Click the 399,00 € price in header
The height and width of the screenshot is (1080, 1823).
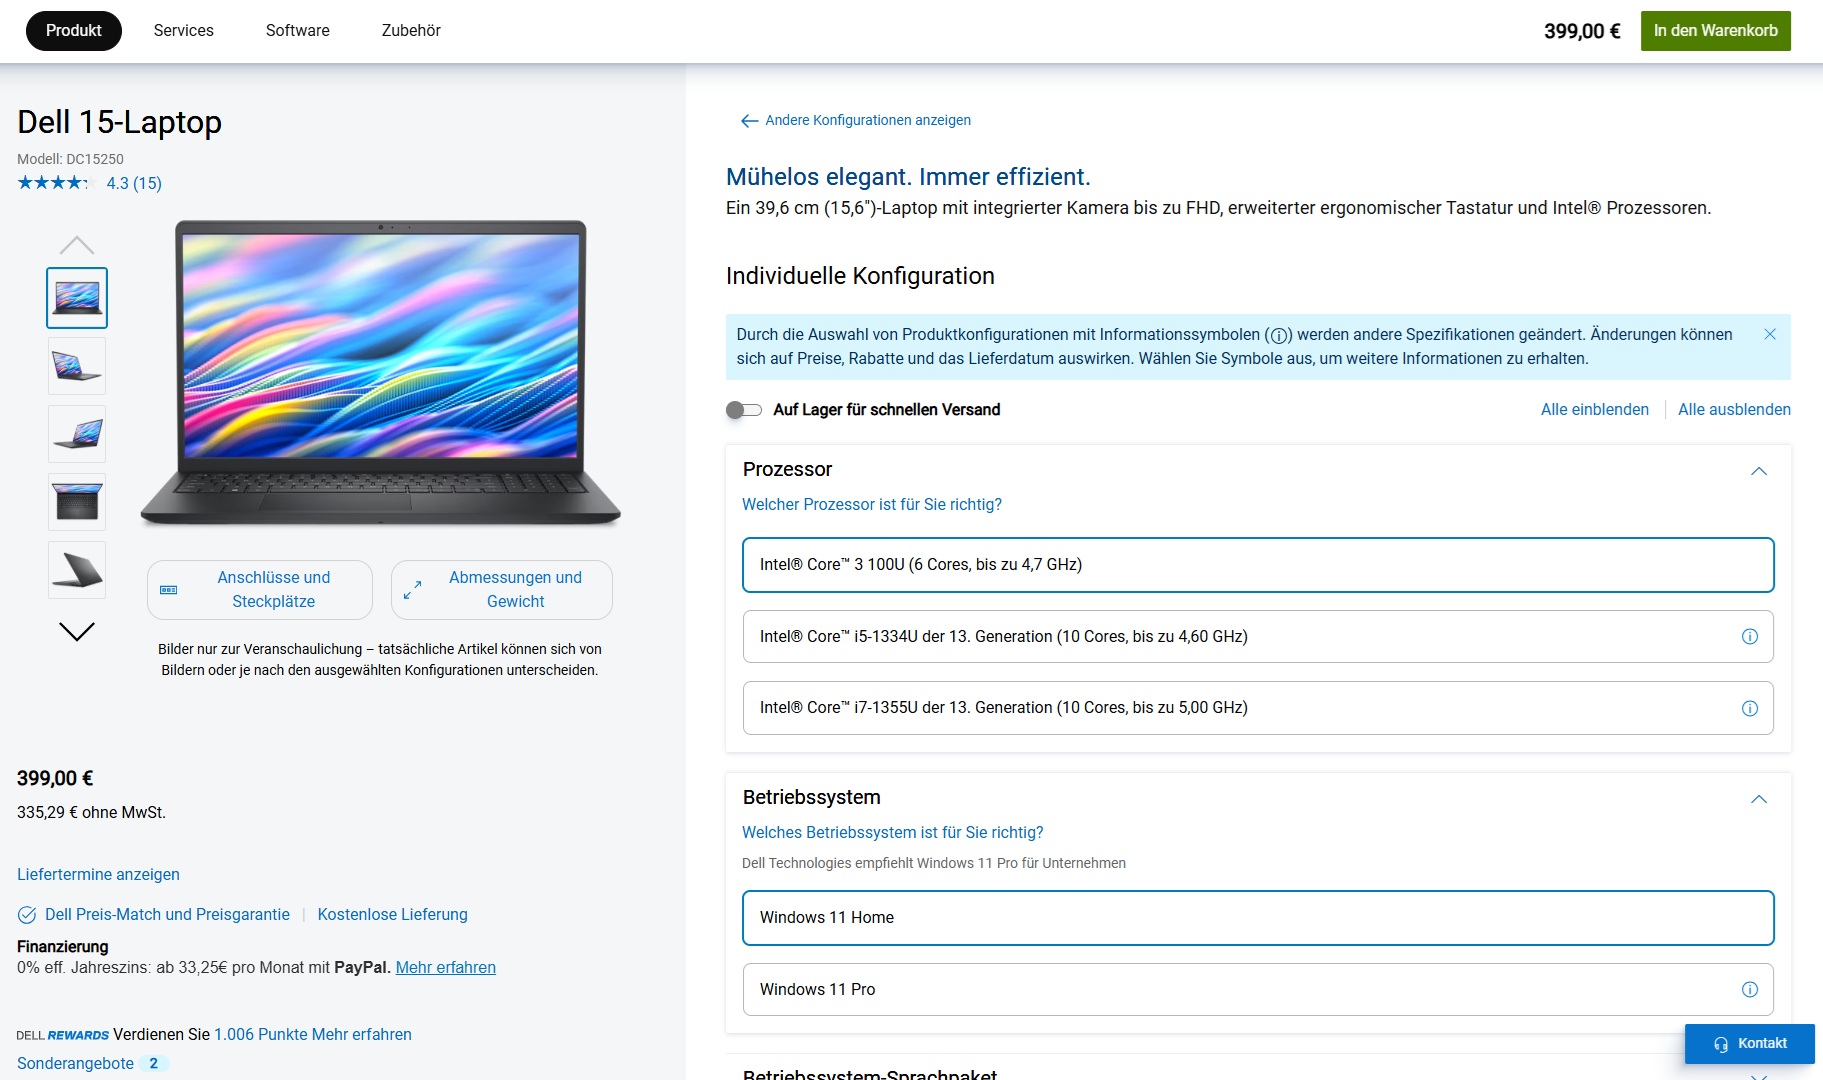[1582, 31]
